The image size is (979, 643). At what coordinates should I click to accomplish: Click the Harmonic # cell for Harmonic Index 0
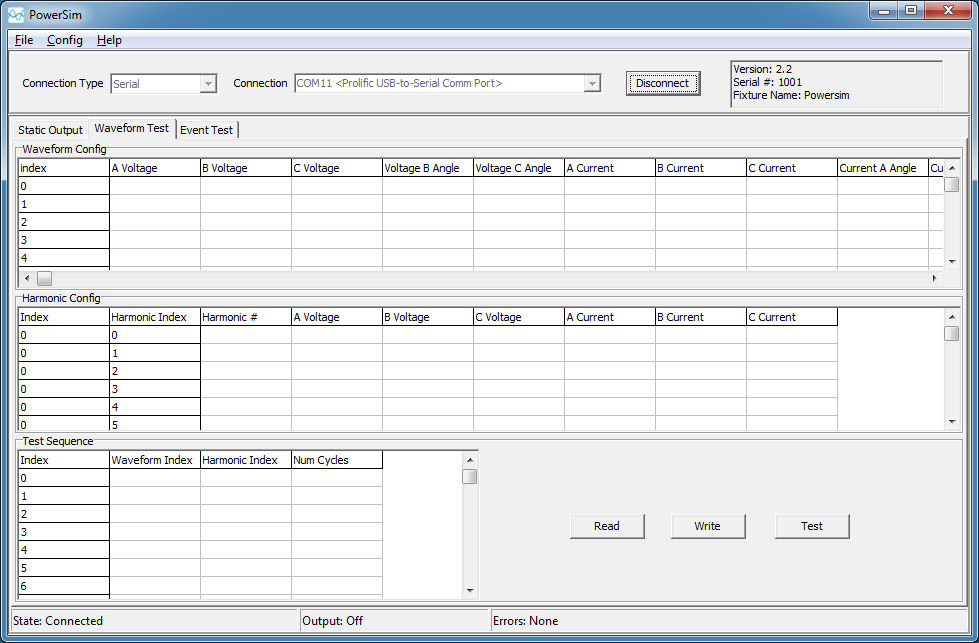point(245,335)
